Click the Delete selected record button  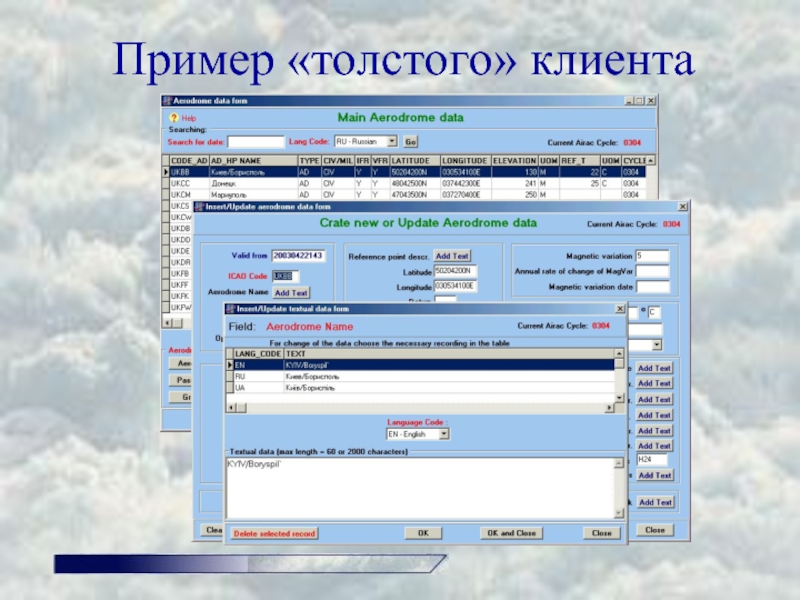274,534
